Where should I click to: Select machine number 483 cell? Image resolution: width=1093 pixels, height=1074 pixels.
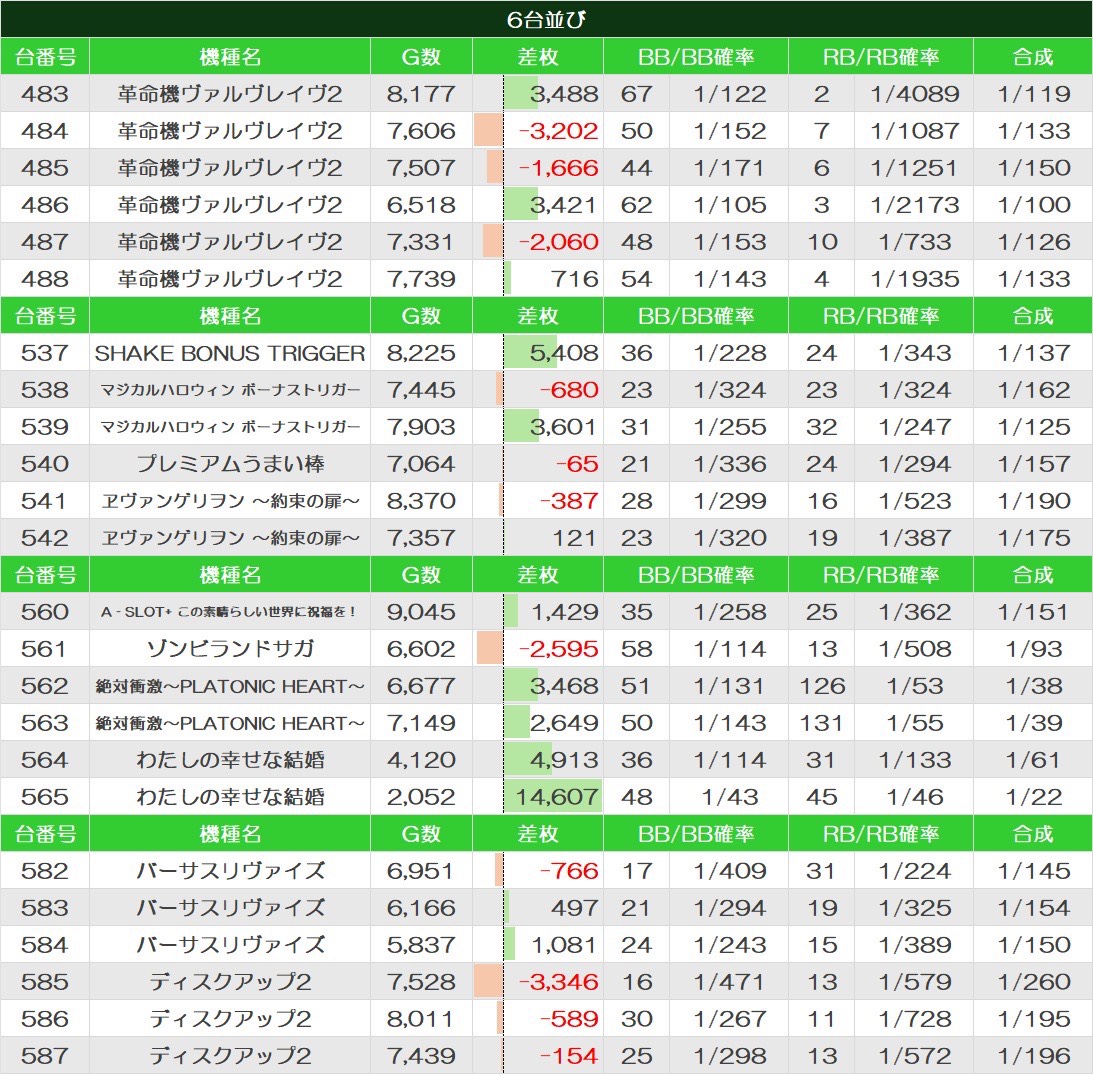[45, 93]
